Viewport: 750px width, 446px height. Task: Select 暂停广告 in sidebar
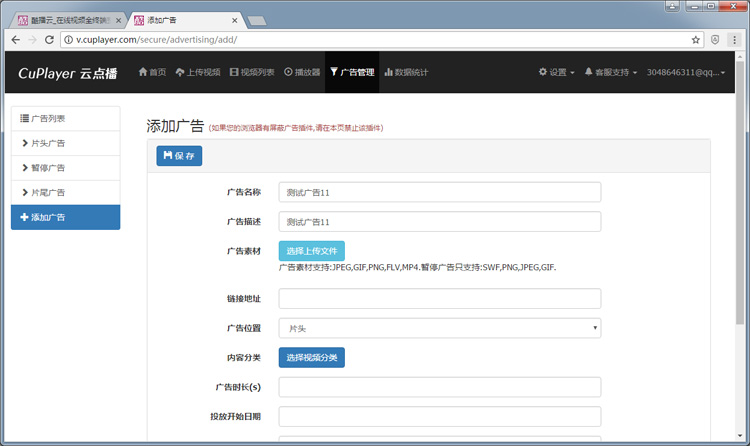[65, 168]
